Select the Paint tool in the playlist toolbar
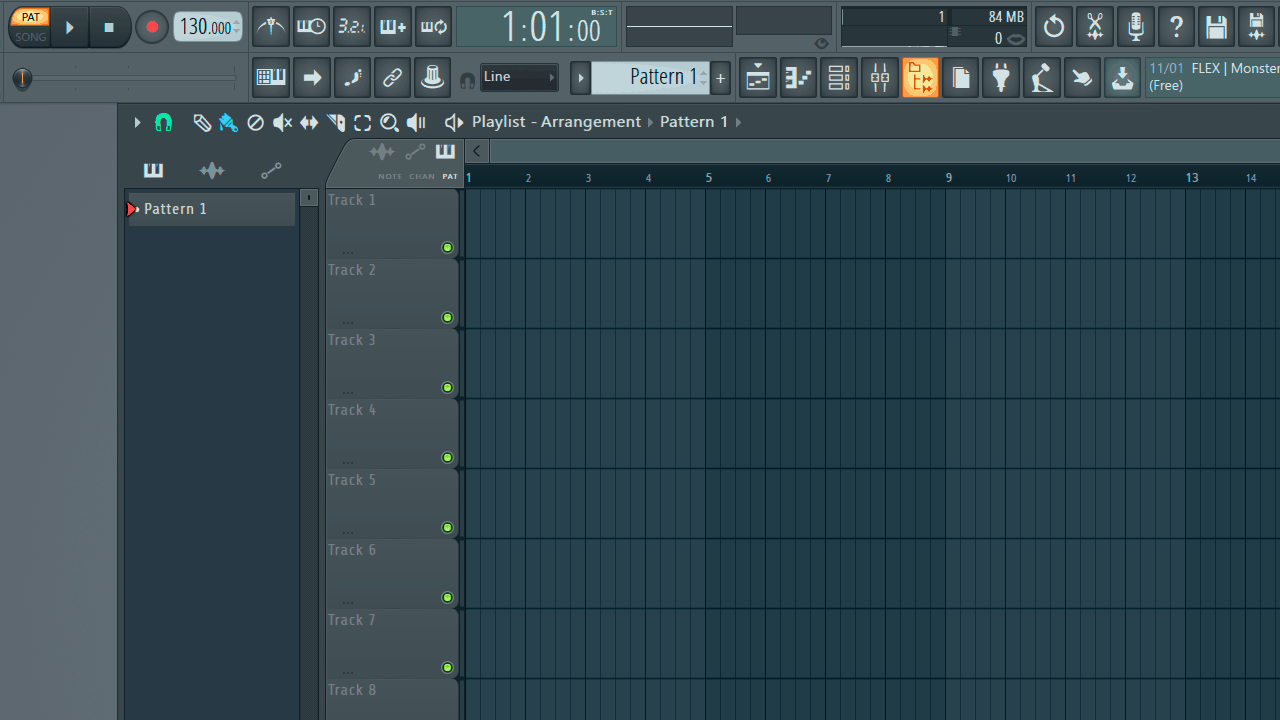The width and height of the screenshot is (1280, 720). [227, 122]
